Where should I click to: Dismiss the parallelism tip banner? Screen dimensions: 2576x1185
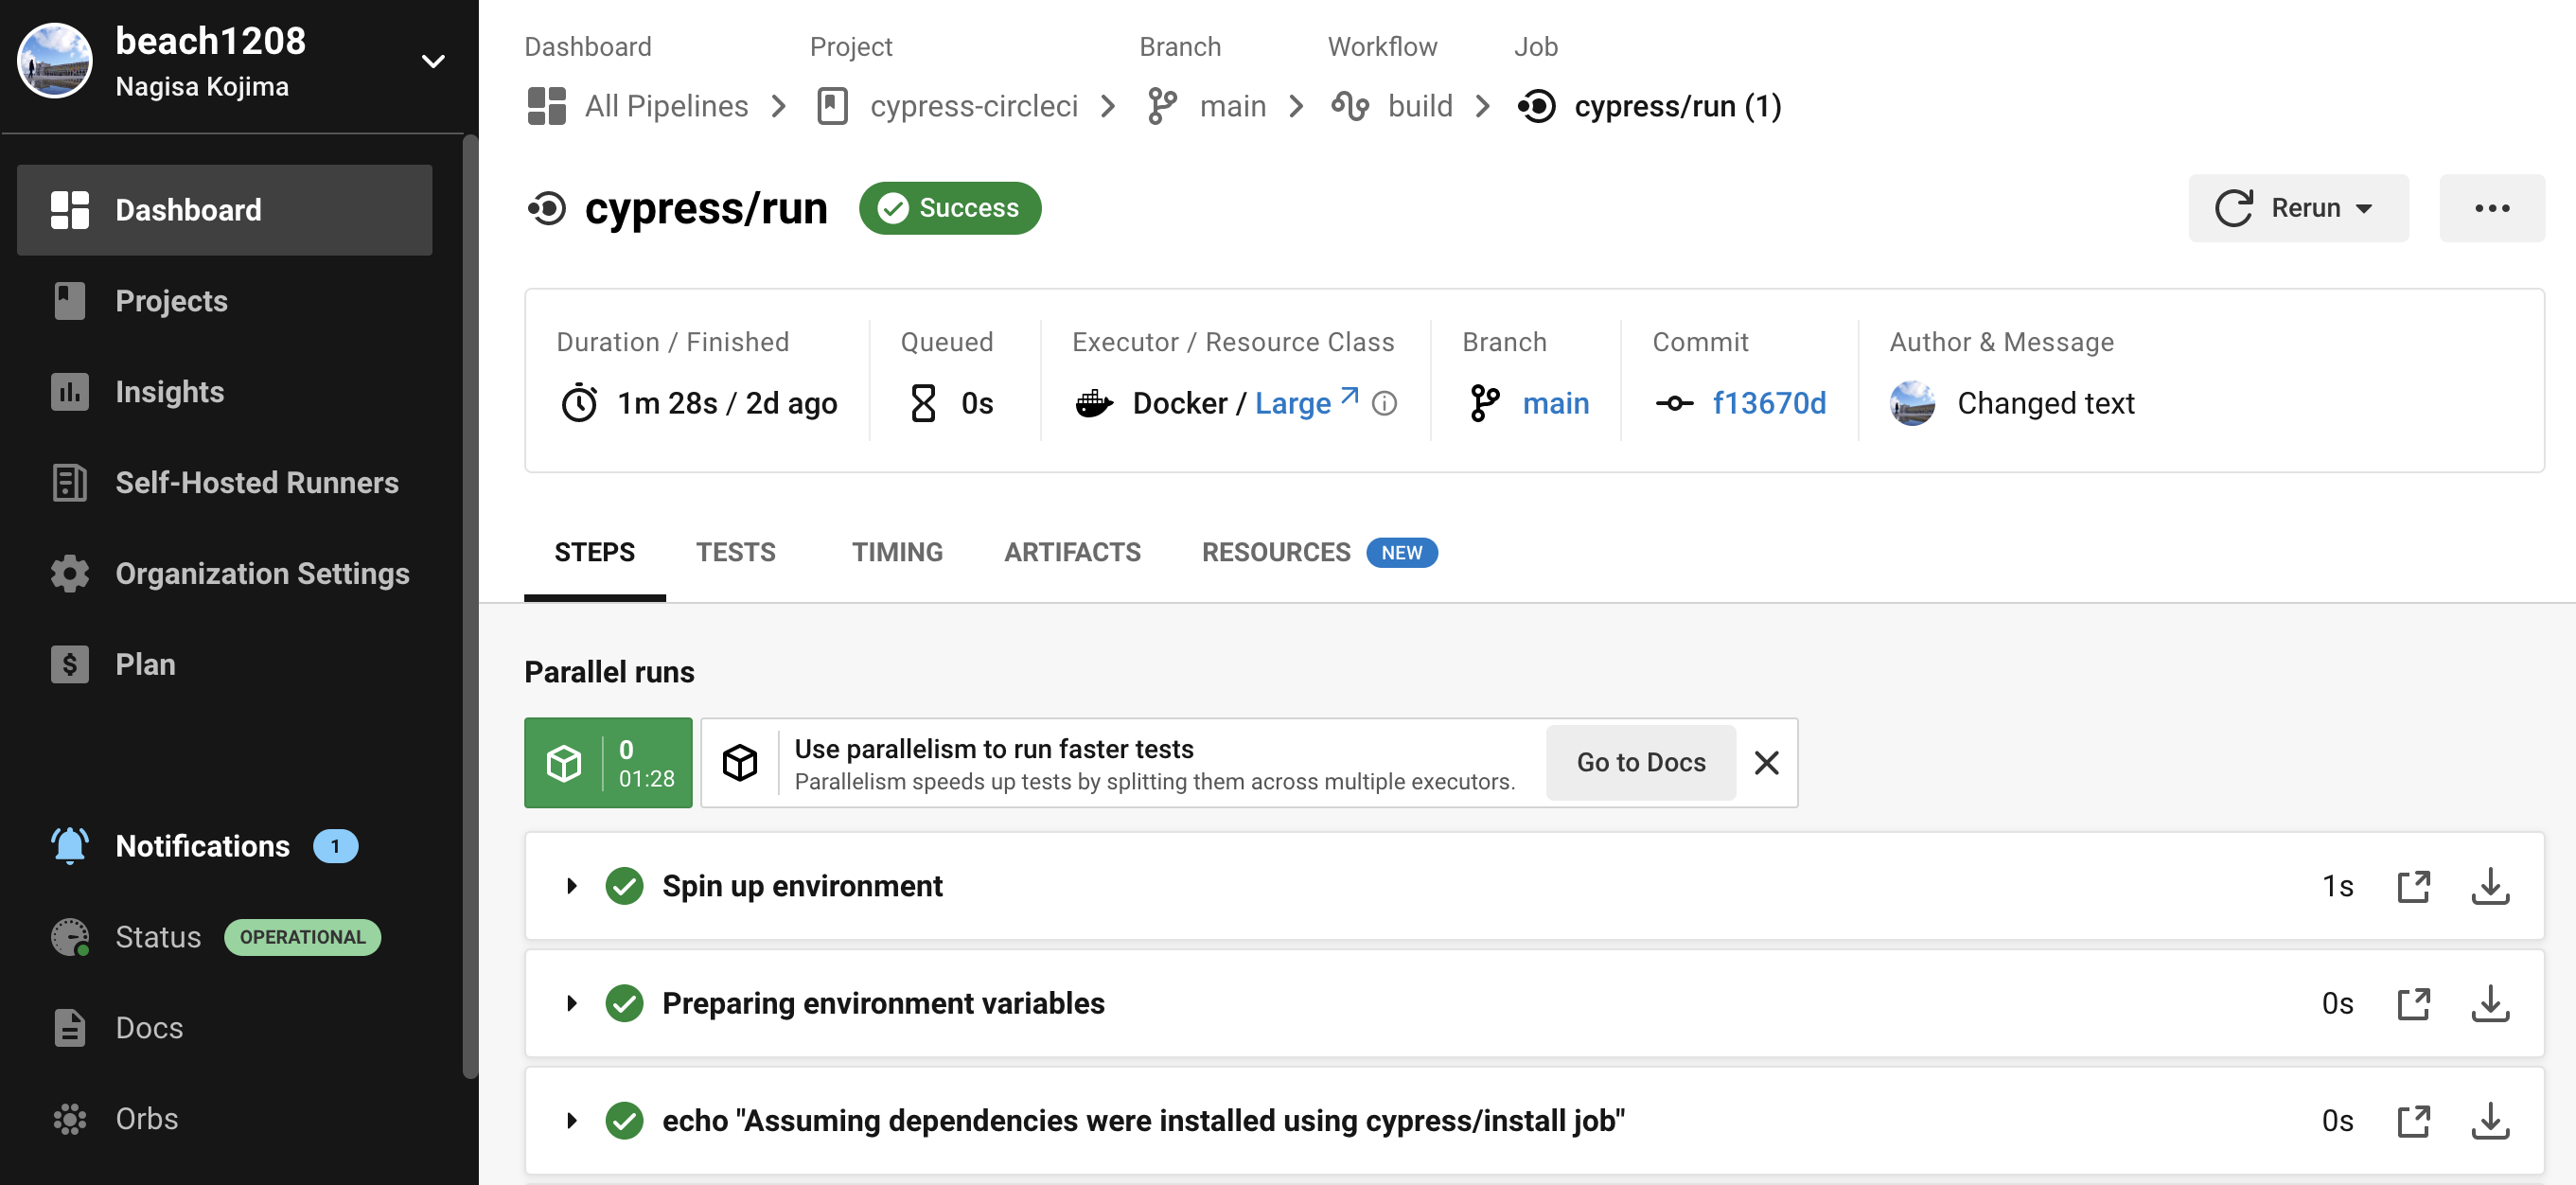tap(1766, 762)
